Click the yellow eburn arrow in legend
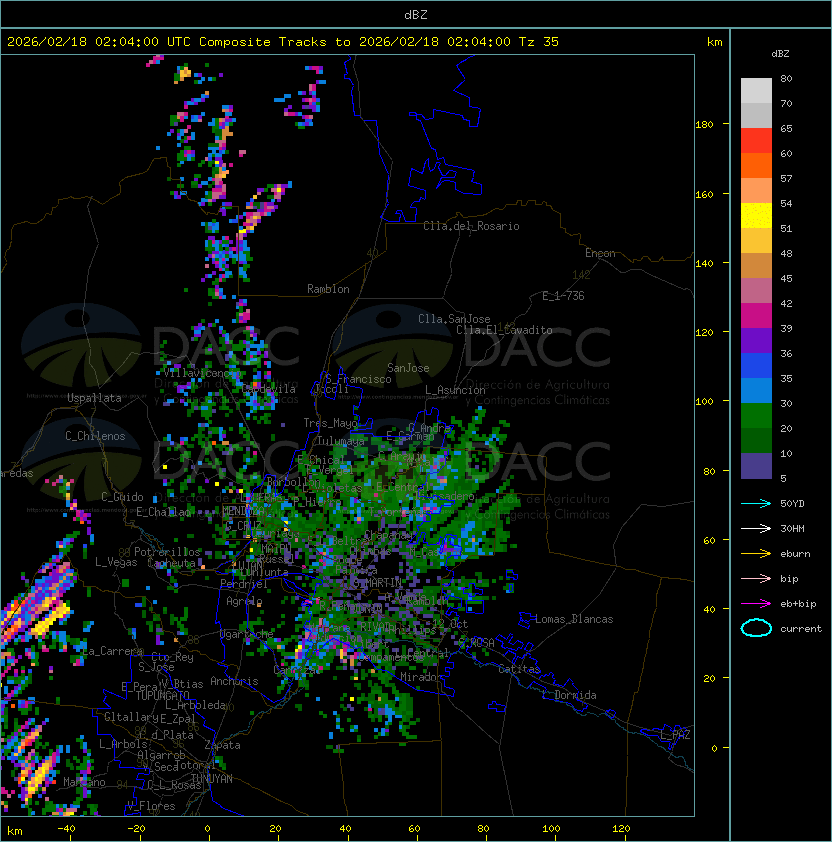 click(756, 554)
